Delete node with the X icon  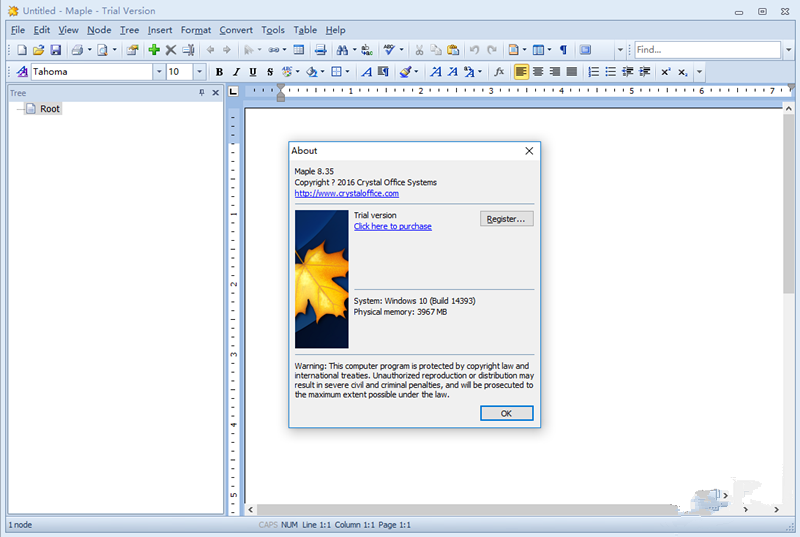[171, 50]
